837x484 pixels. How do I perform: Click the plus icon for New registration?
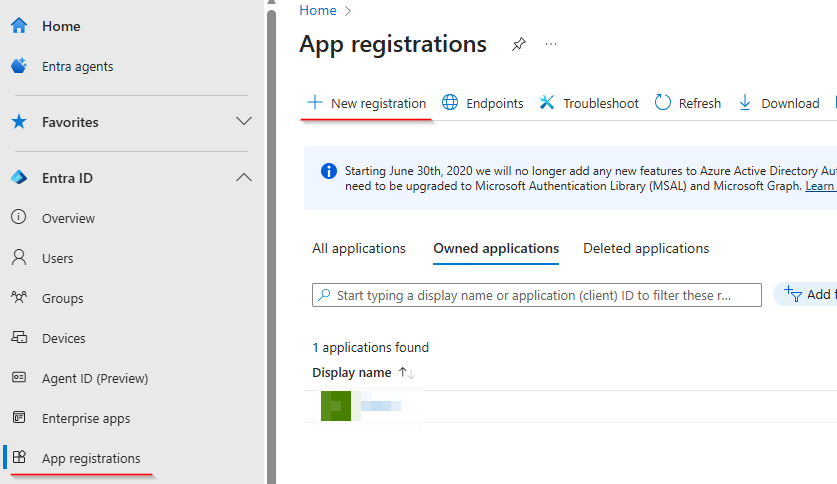pyautogui.click(x=315, y=102)
